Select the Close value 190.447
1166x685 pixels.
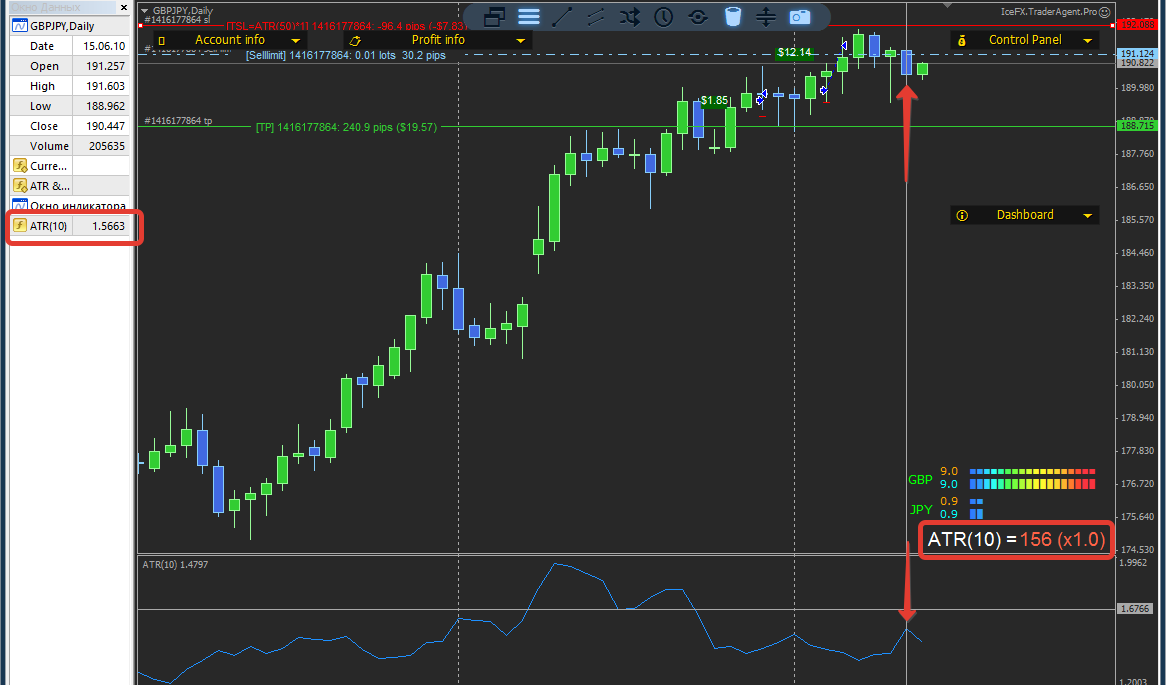pos(106,126)
